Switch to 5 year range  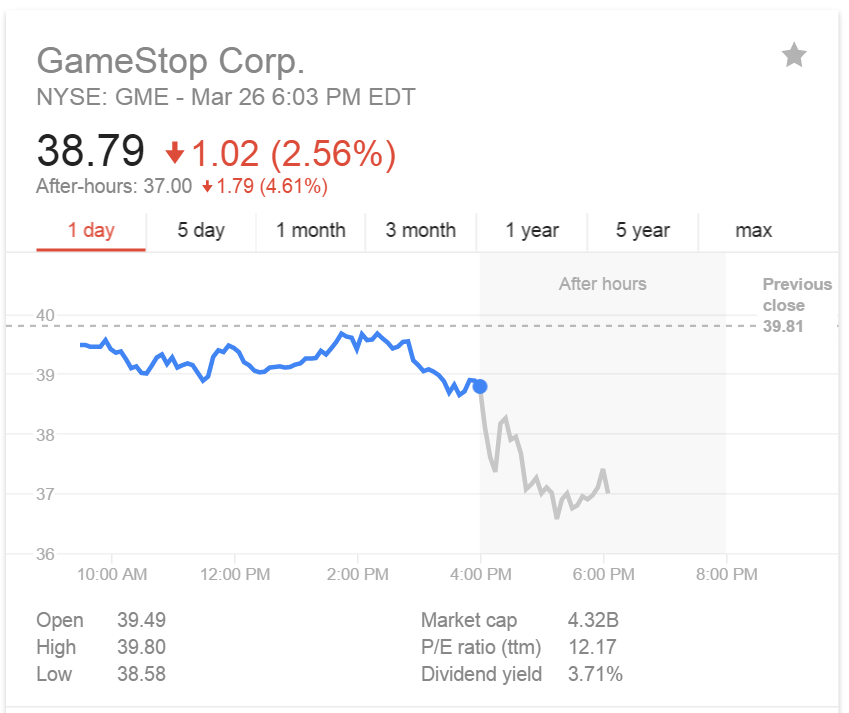(643, 231)
